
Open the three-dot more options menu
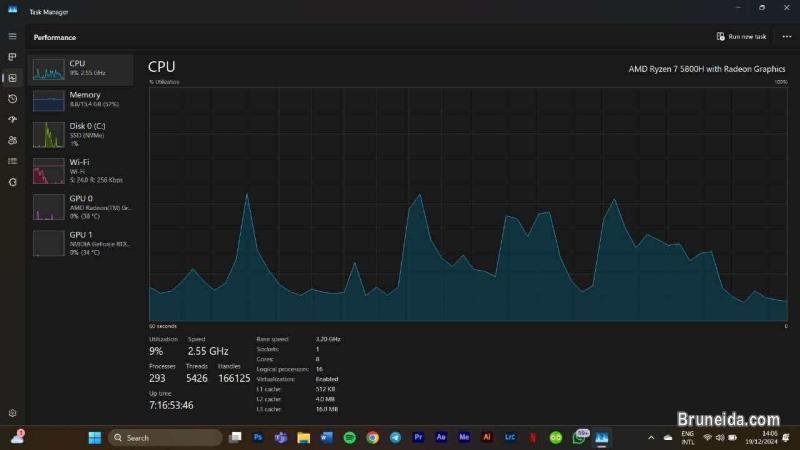(787, 37)
